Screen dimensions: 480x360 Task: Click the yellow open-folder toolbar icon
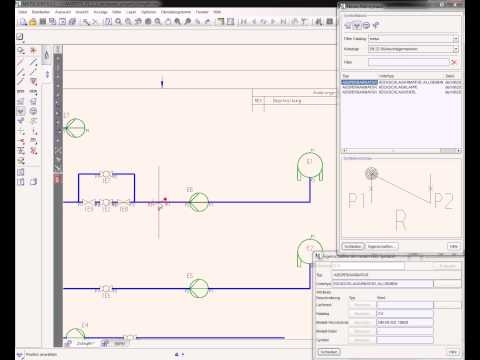[33, 22]
